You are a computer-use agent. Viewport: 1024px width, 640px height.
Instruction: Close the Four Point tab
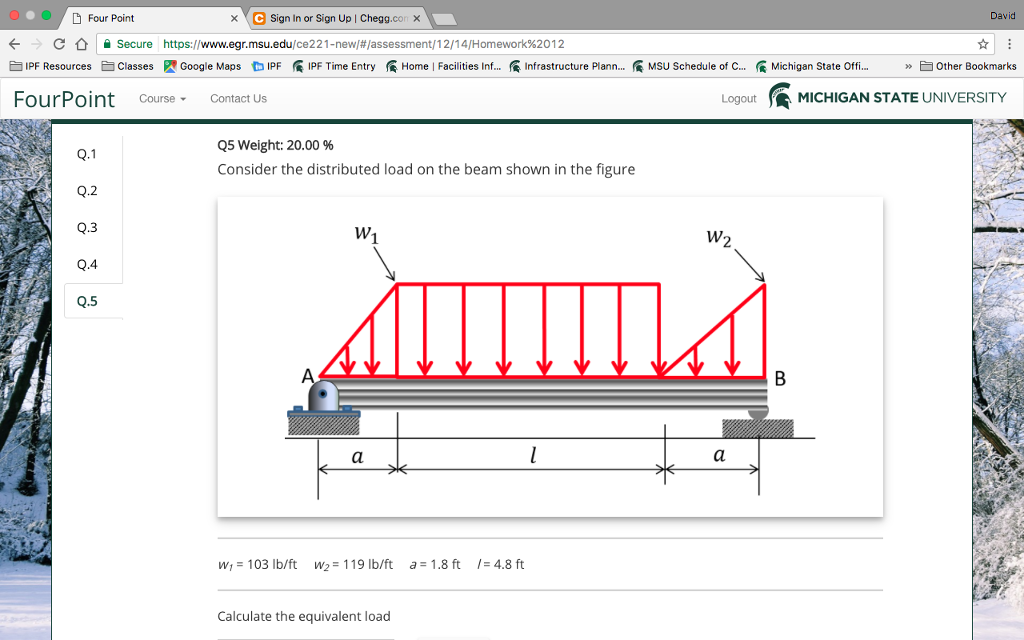coord(234,18)
